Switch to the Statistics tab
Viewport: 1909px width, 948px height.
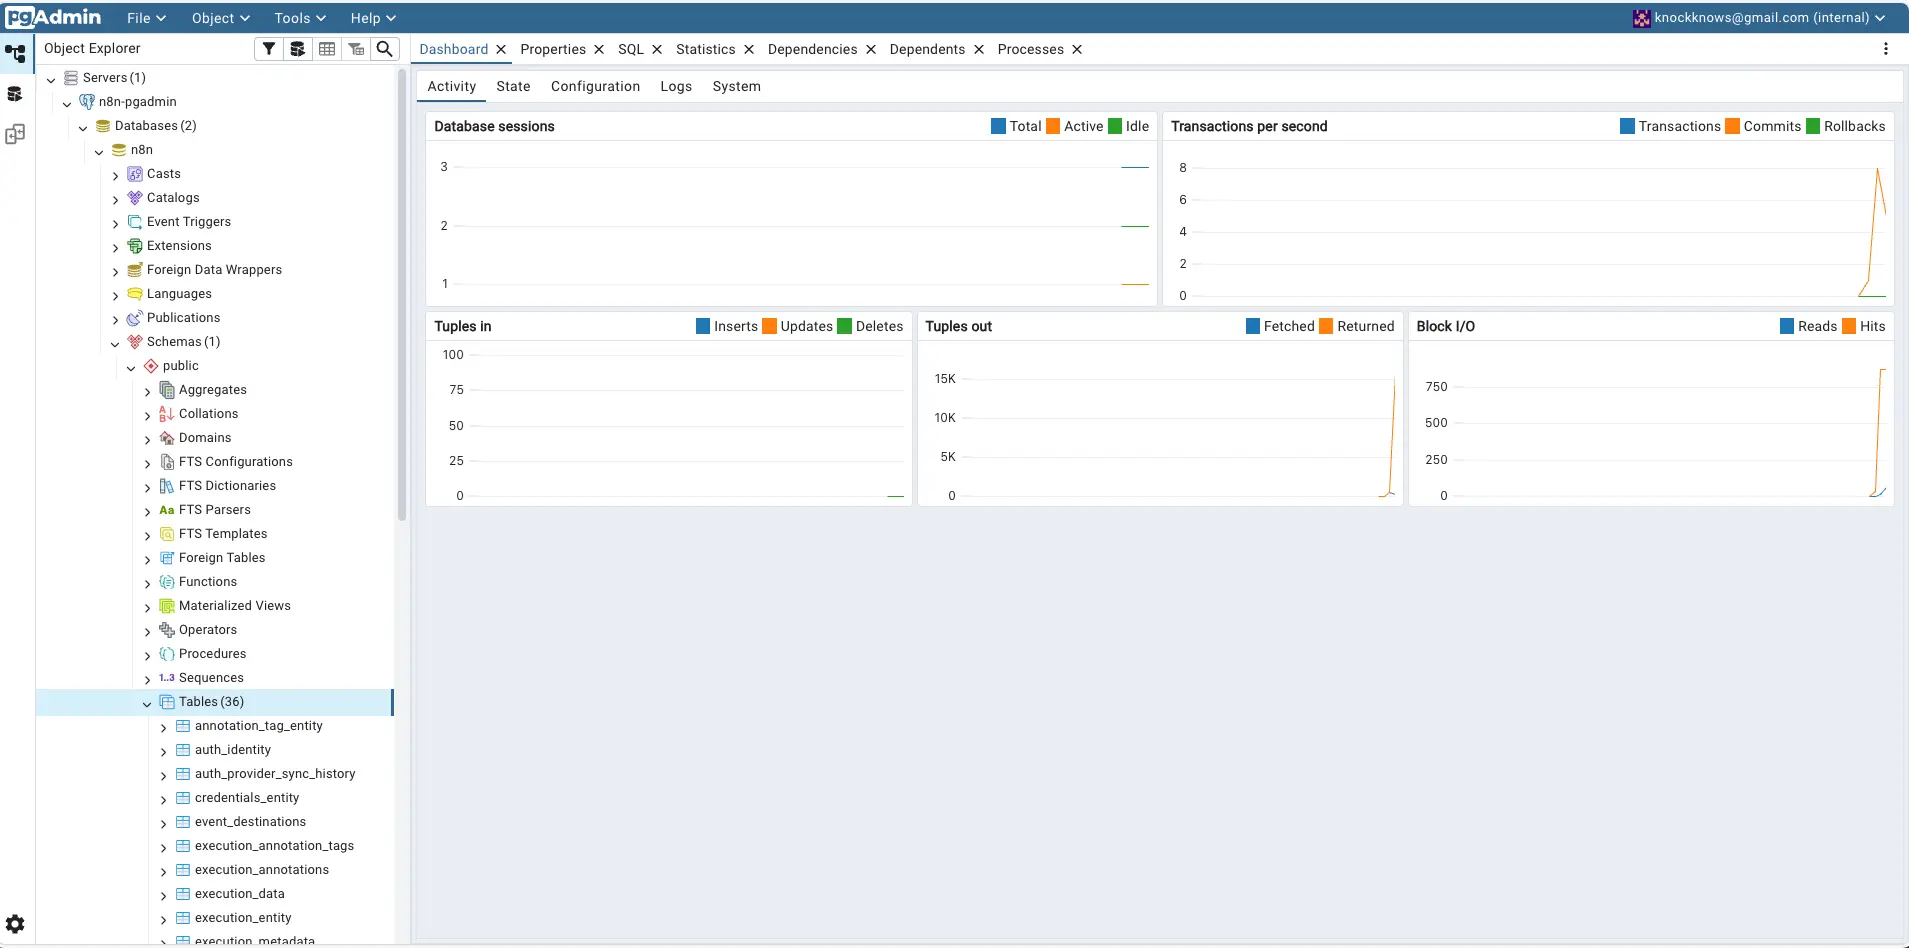[x=706, y=49]
